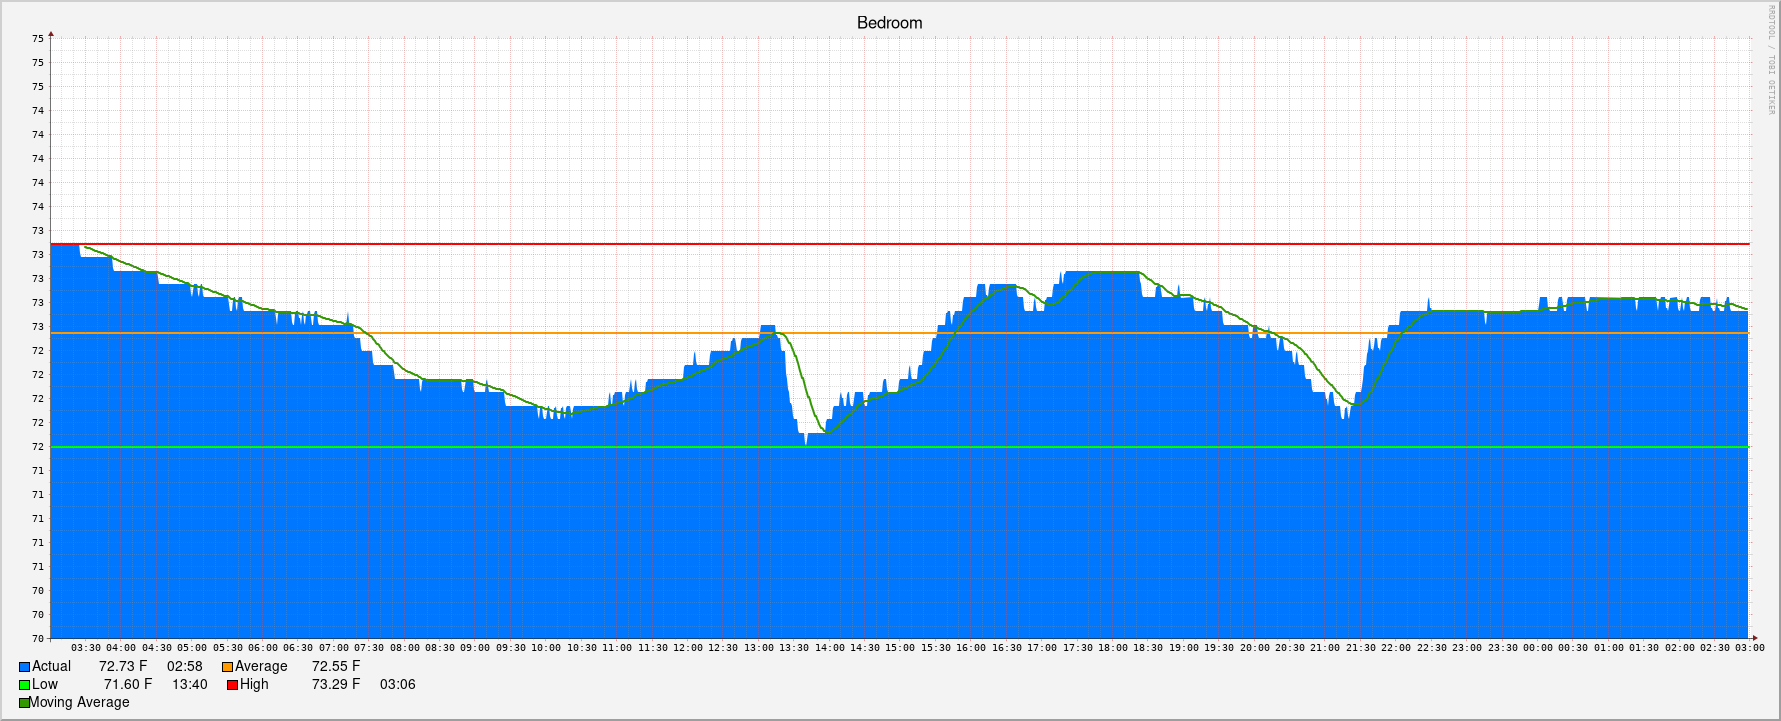Screen dimensions: 1781x721
Task: Click the 12:00 label on the time axis
Action: (688, 648)
